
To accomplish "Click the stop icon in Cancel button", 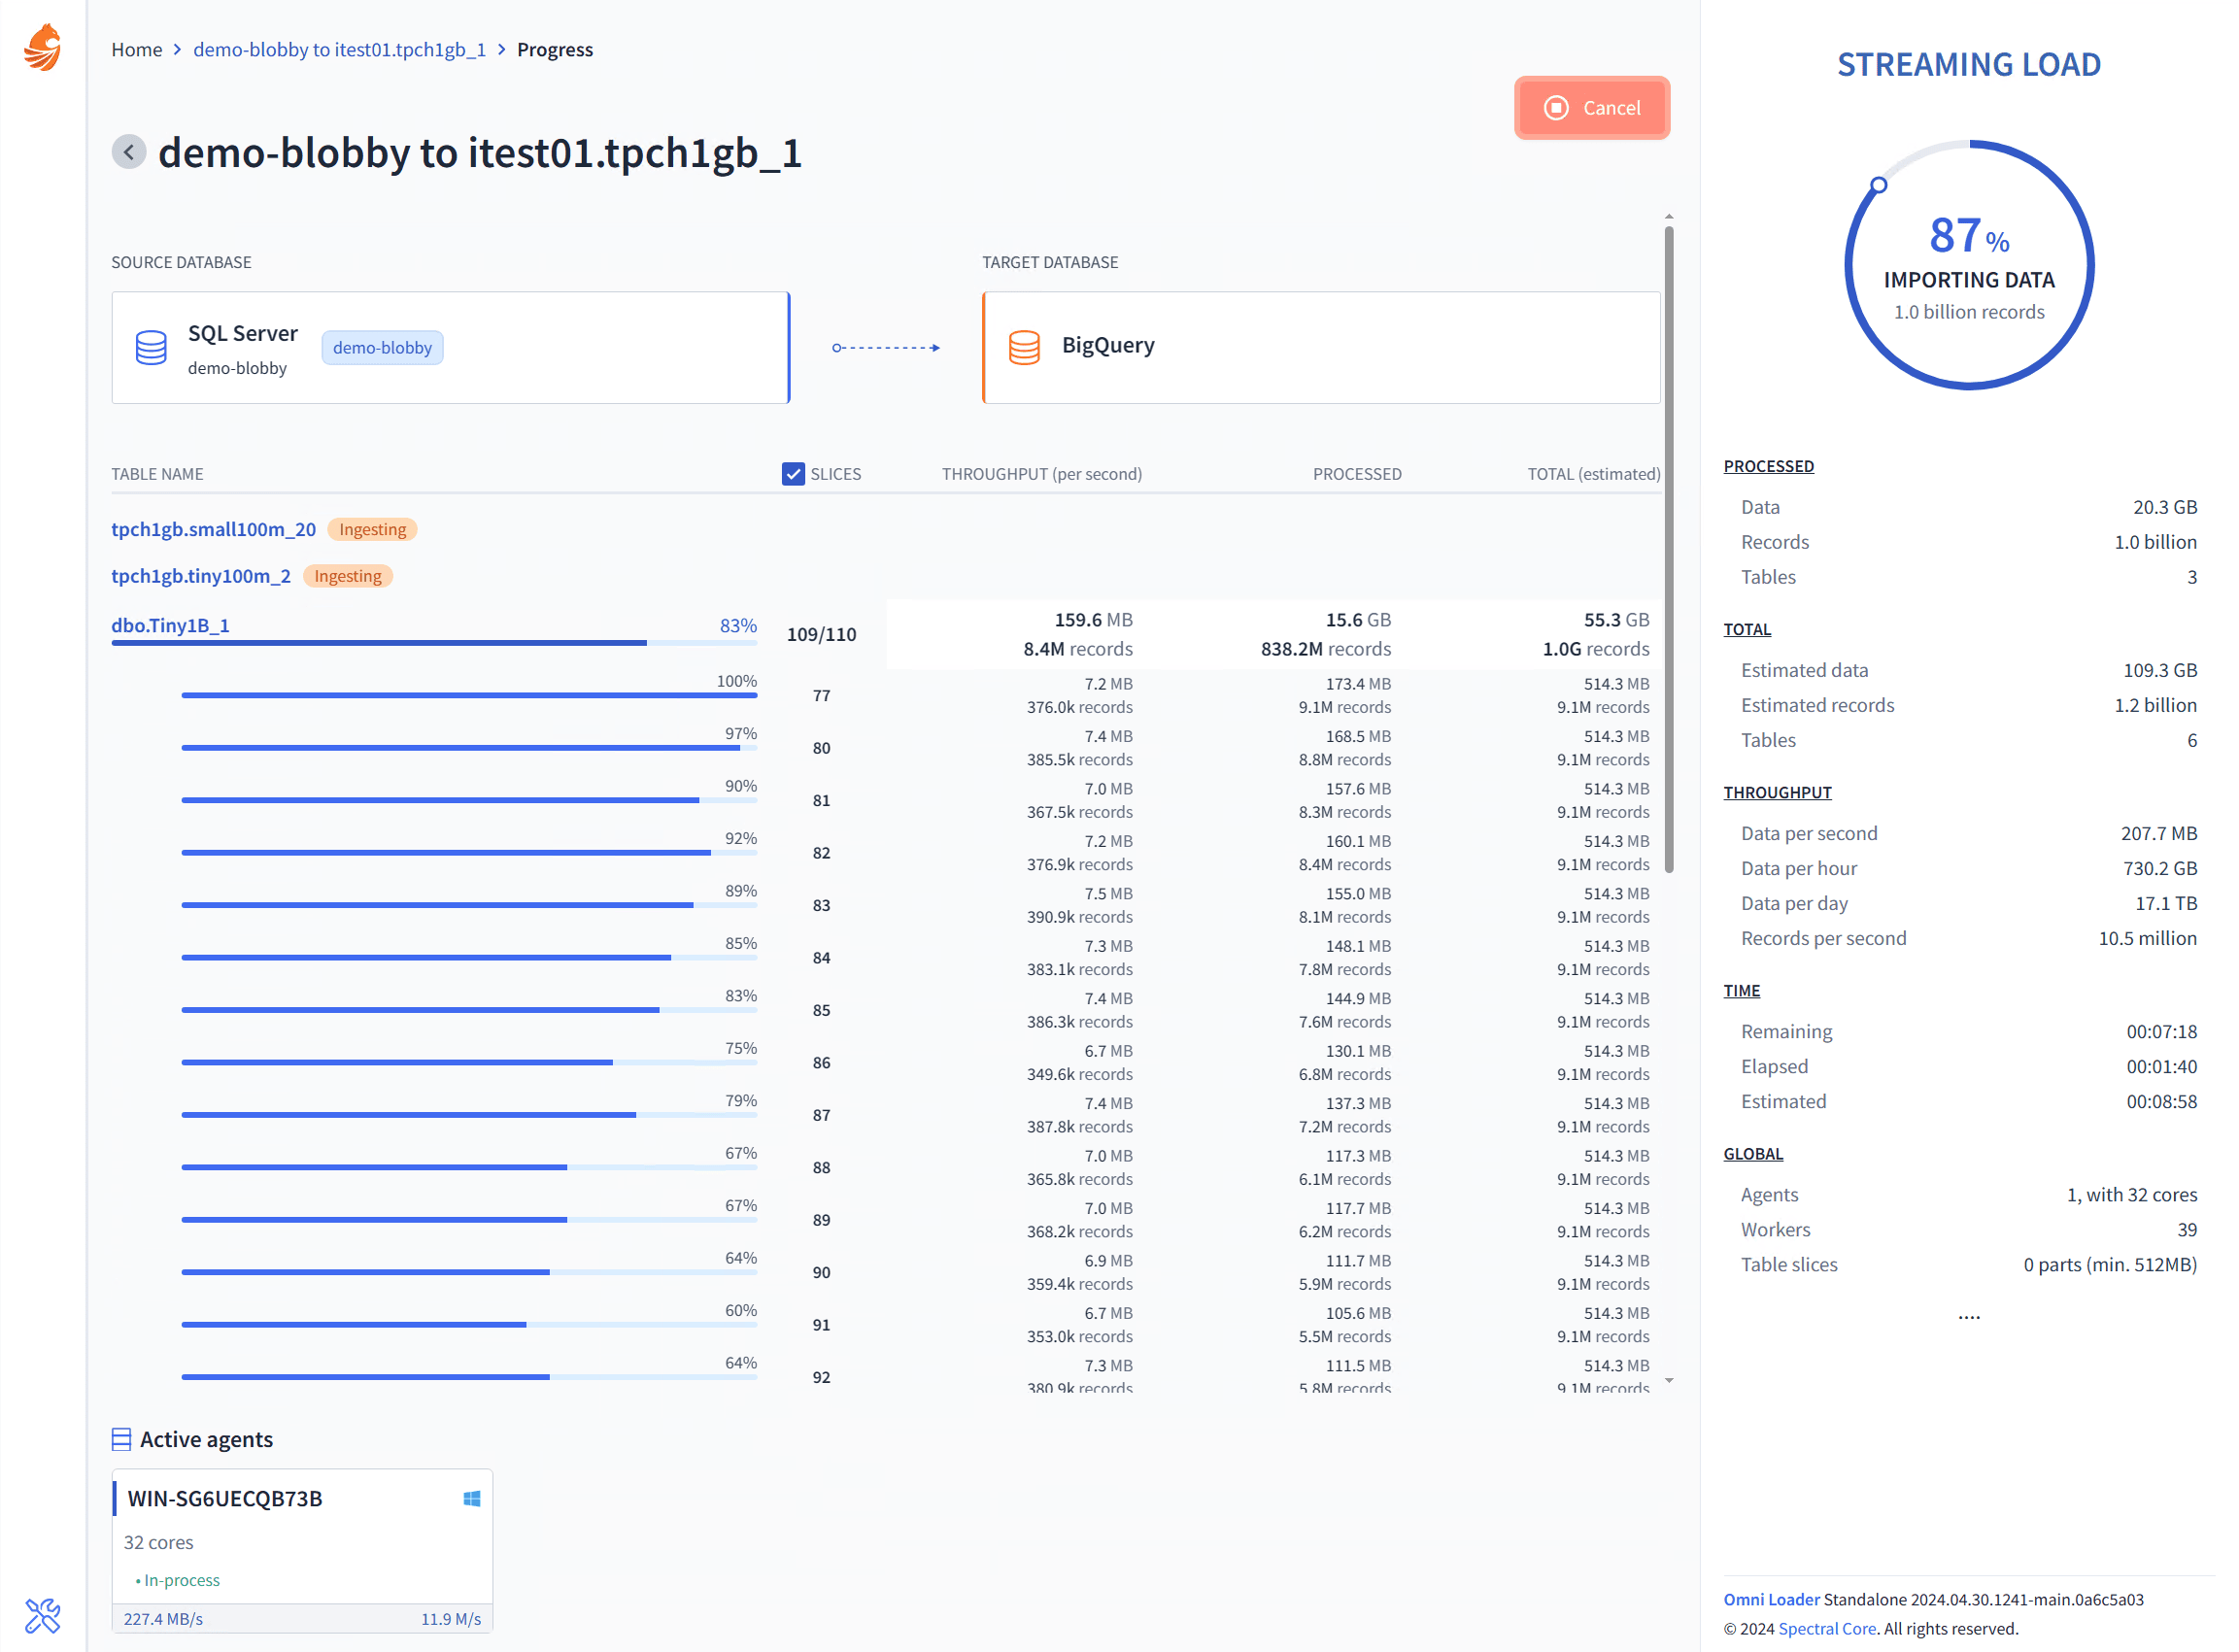I will [1556, 108].
